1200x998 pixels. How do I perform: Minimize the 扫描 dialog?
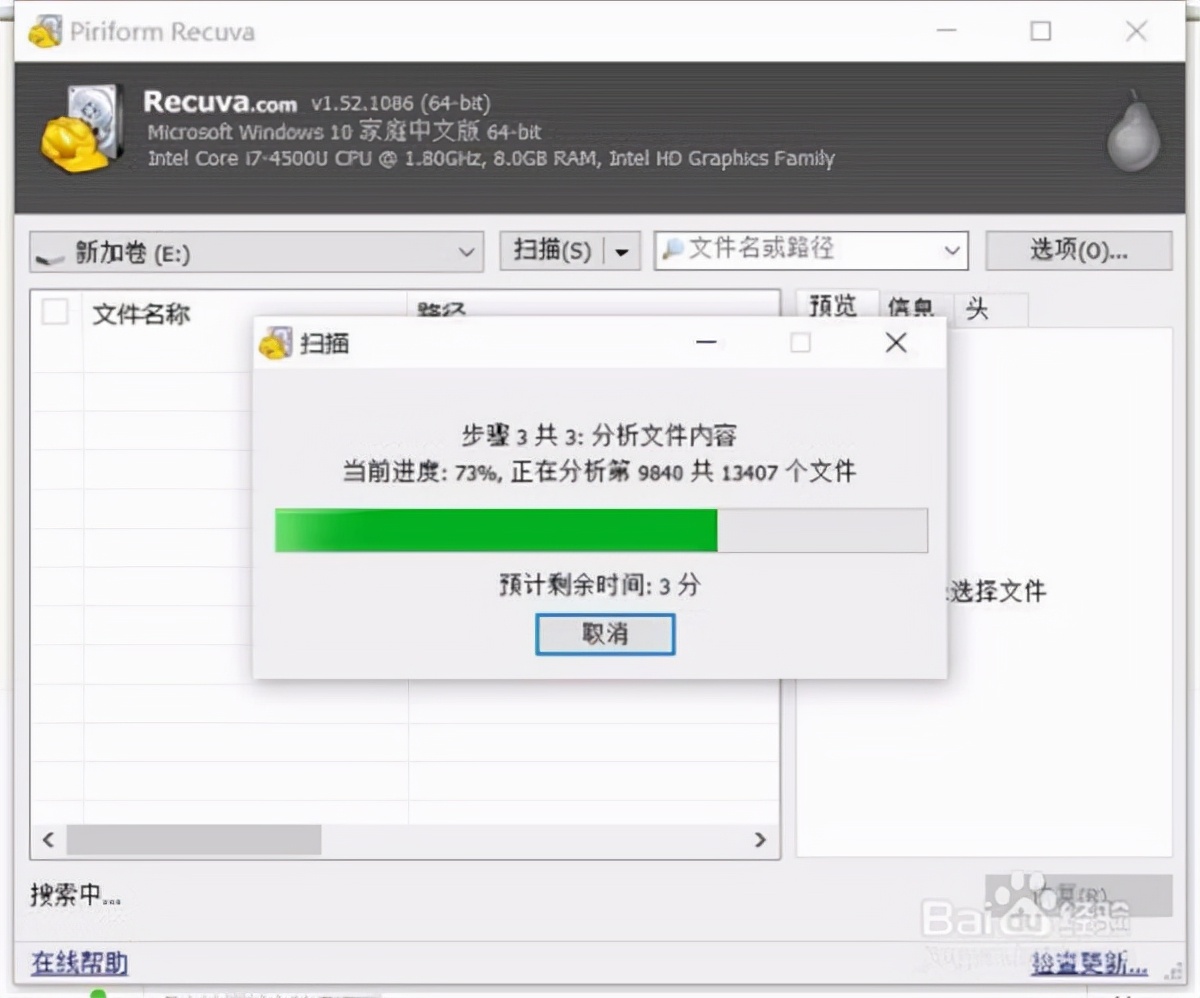click(707, 343)
